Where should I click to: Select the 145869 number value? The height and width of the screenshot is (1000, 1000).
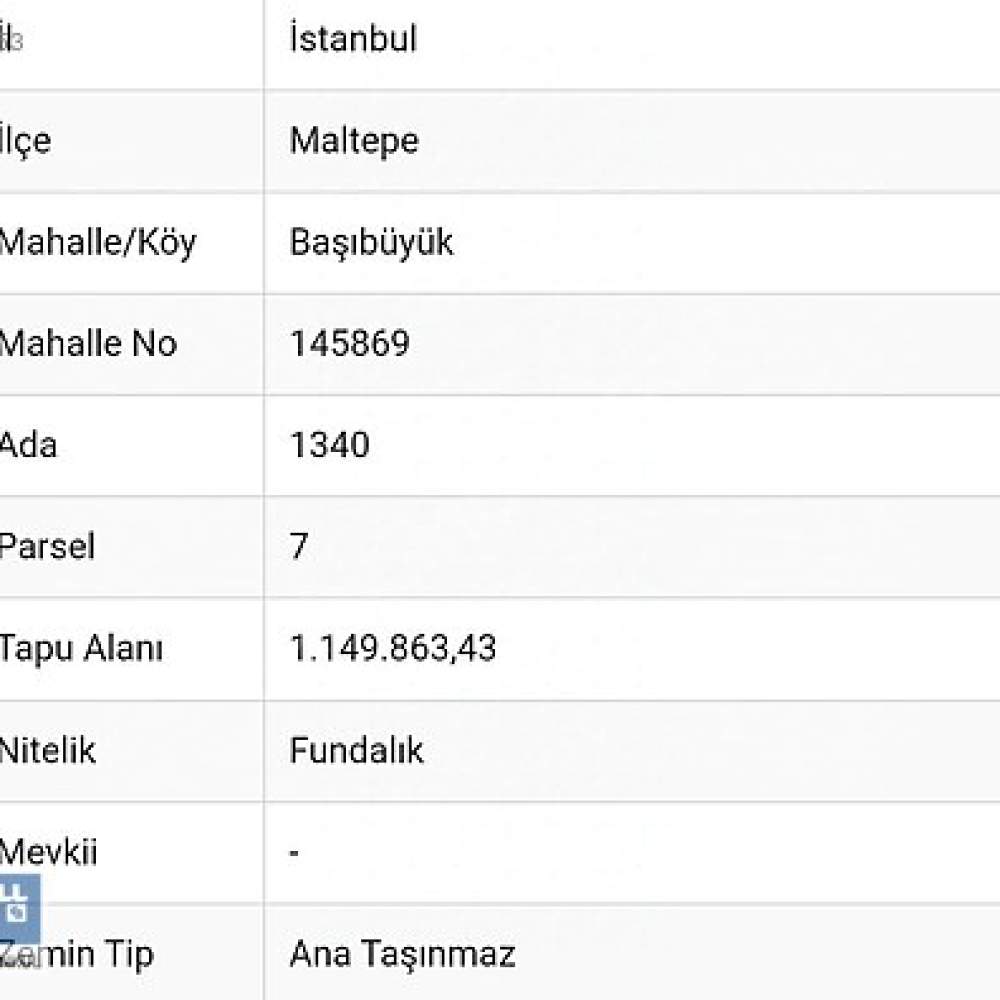click(349, 344)
